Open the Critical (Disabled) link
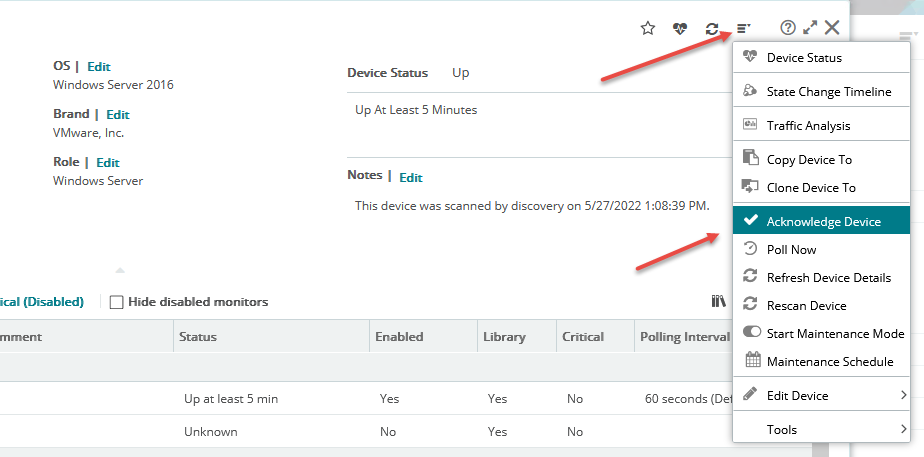Image resolution: width=924 pixels, height=457 pixels. [x=42, y=302]
